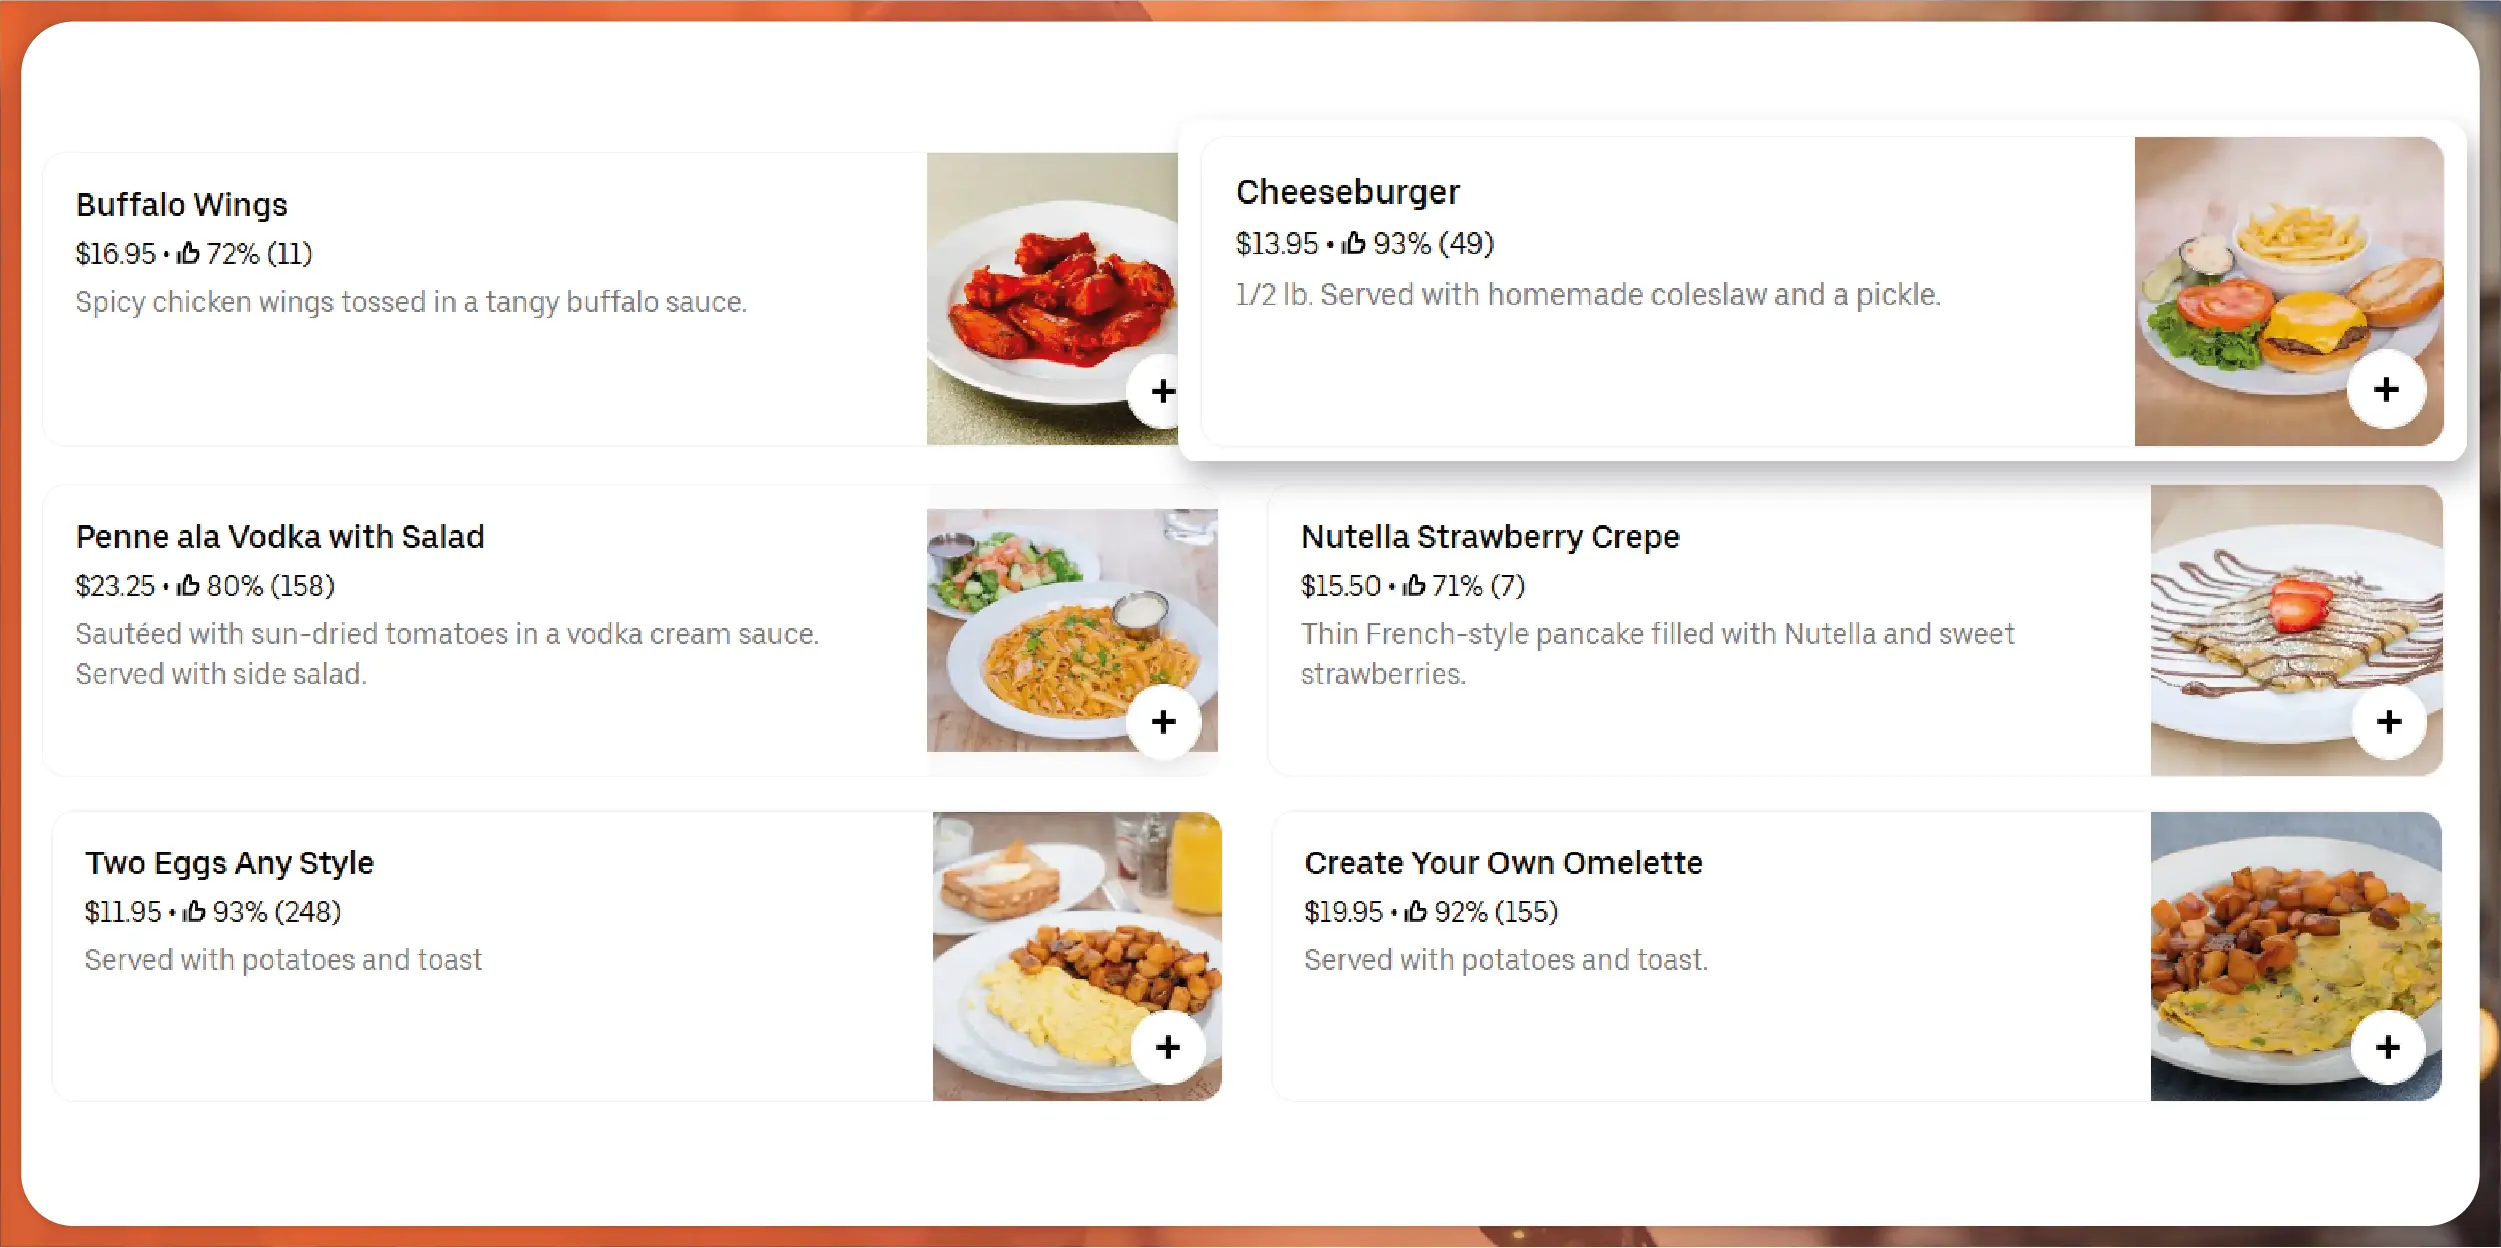Add Cheeseburger to cart with plus
Image resolution: width=2501 pixels, height=1248 pixels.
pos(2386,389)
